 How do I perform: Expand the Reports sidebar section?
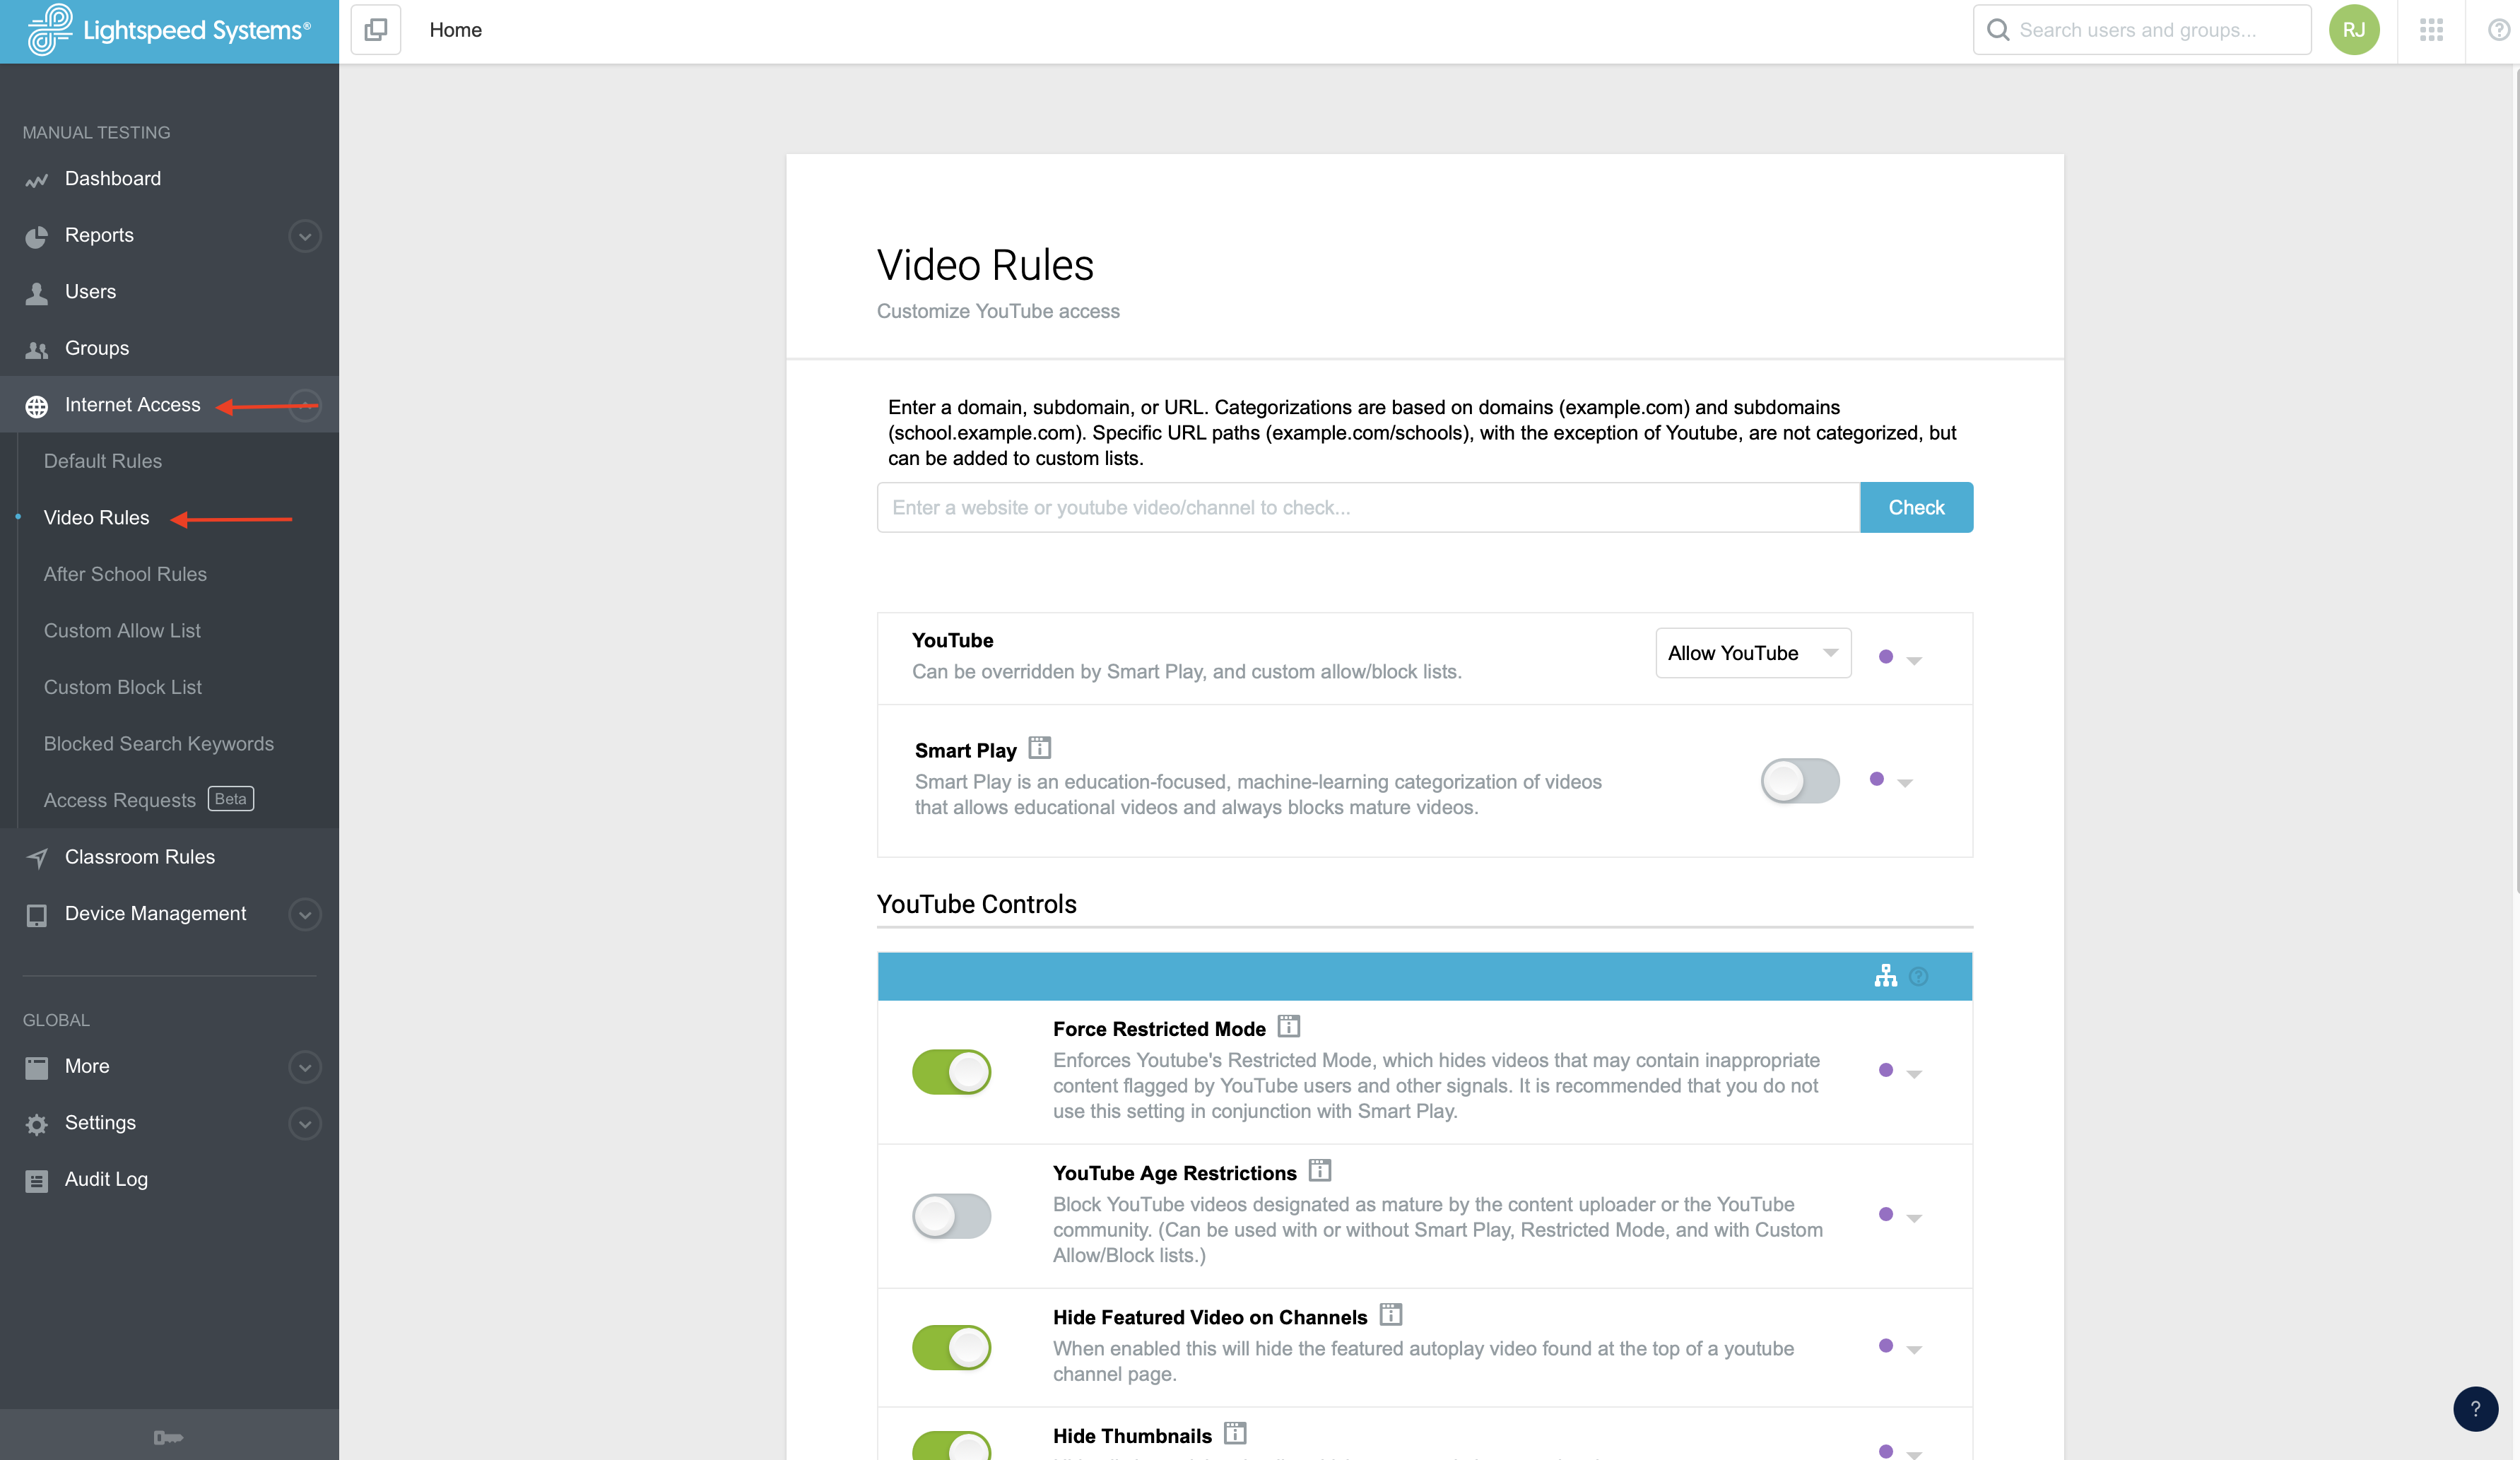coord(304,236)
